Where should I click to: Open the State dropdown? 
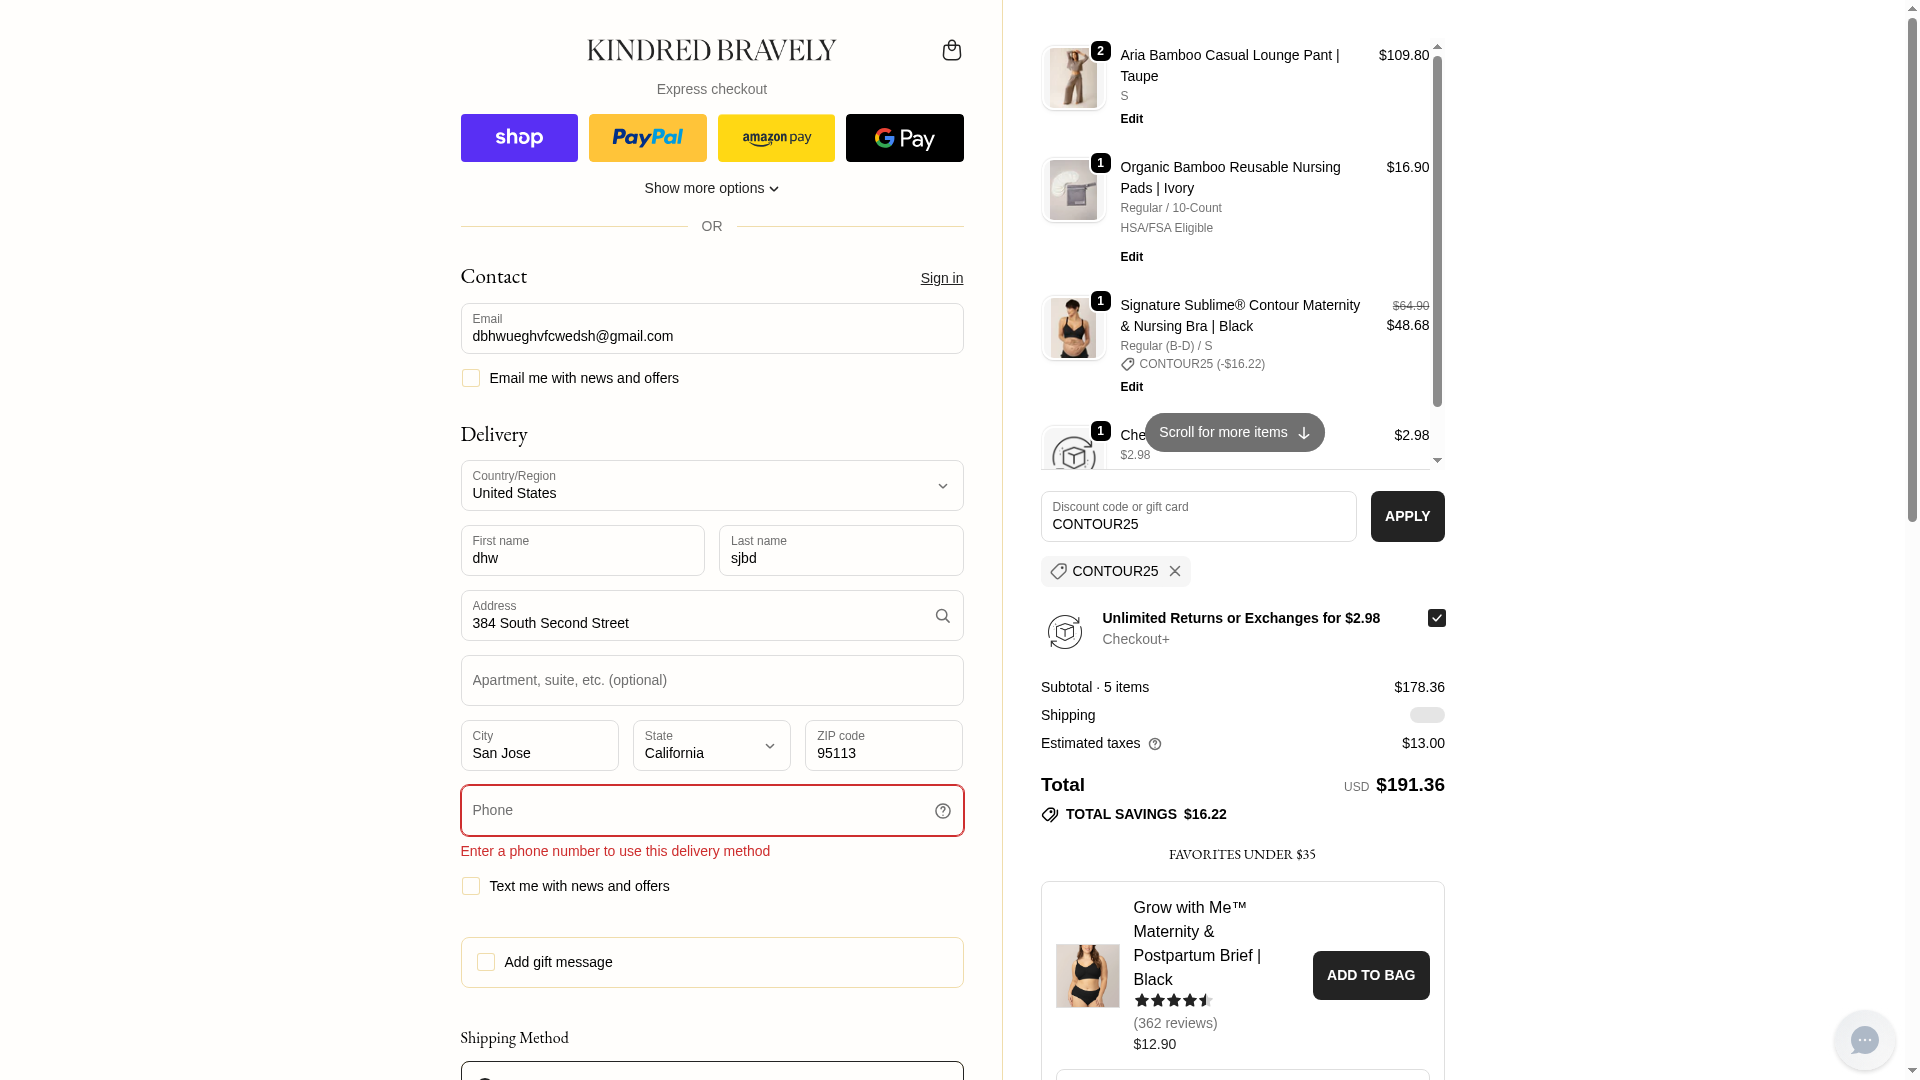(711, 746)
